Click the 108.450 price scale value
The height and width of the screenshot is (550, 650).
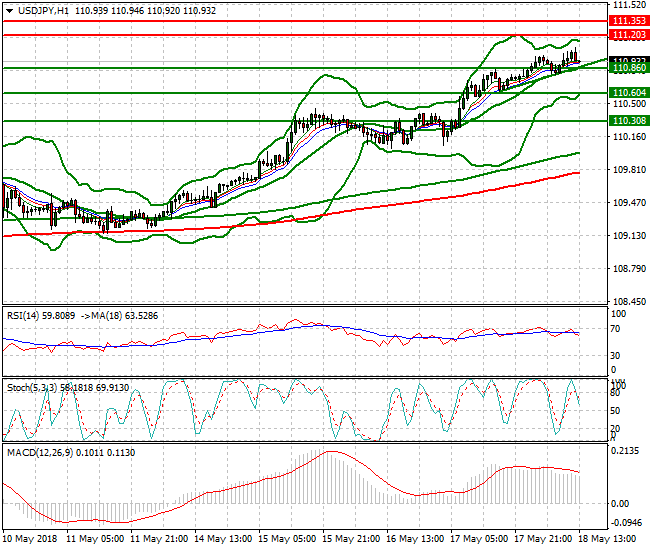click(629, 302)
